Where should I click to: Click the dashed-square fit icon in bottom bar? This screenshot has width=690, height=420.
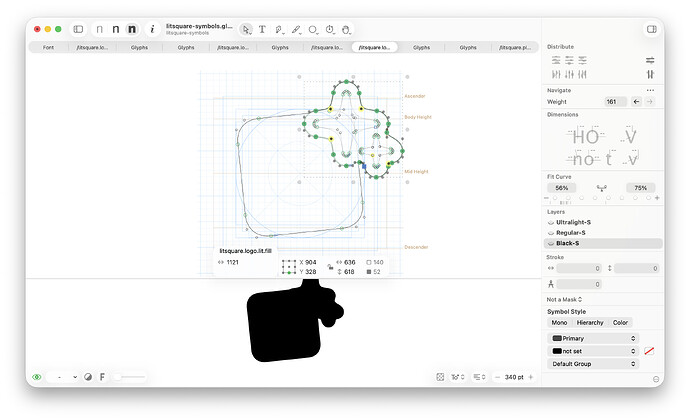440,377
